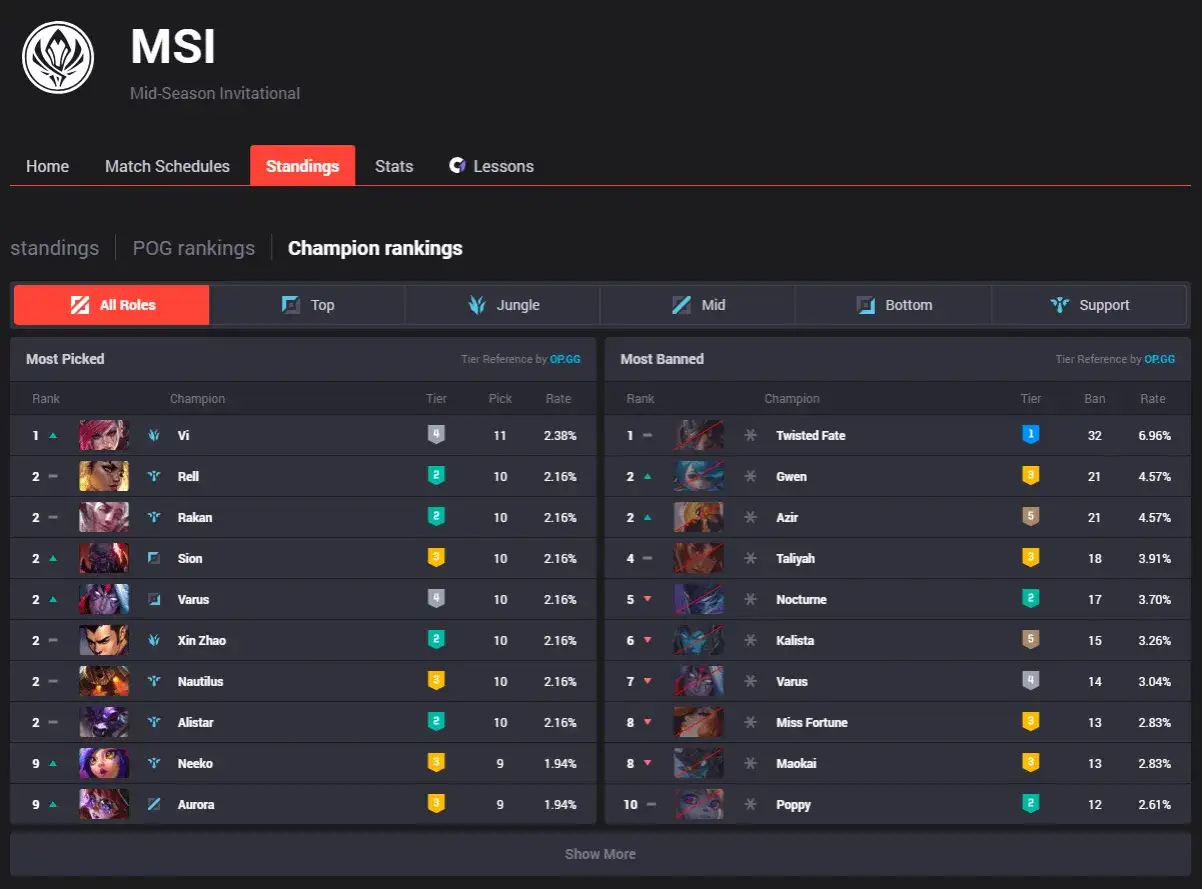The image size is (1202, 889).
Task: Show Bottom lane champion rankings
Action: click(x=893, y=305)
